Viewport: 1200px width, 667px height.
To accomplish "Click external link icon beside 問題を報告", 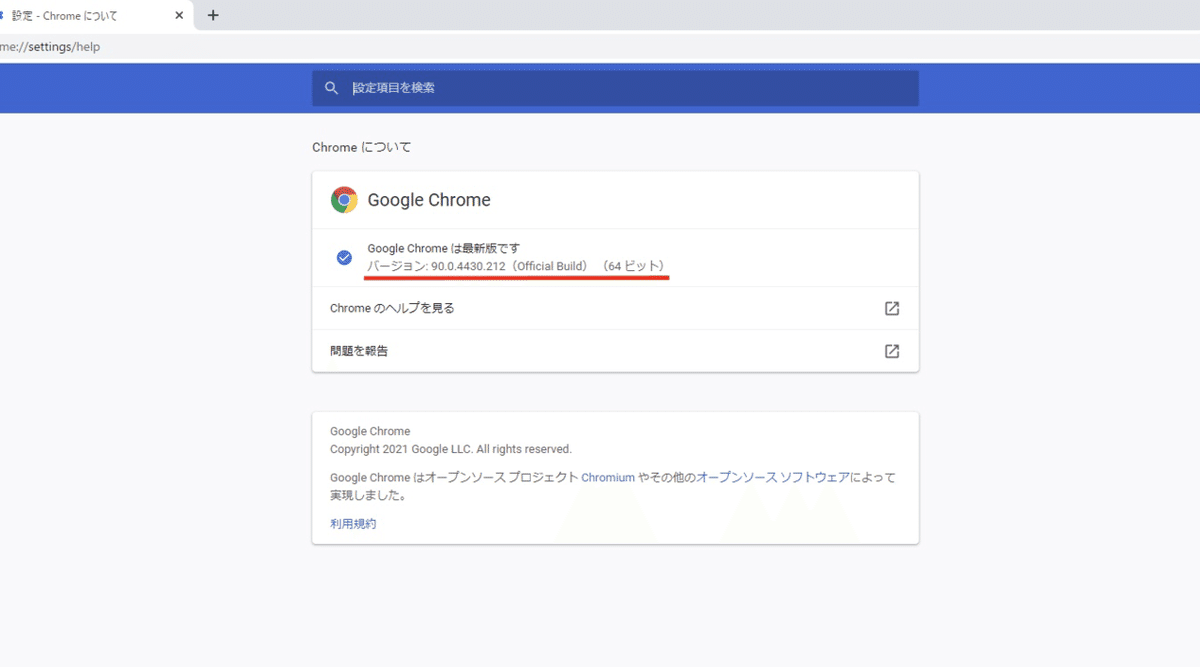I will [892, 351].
